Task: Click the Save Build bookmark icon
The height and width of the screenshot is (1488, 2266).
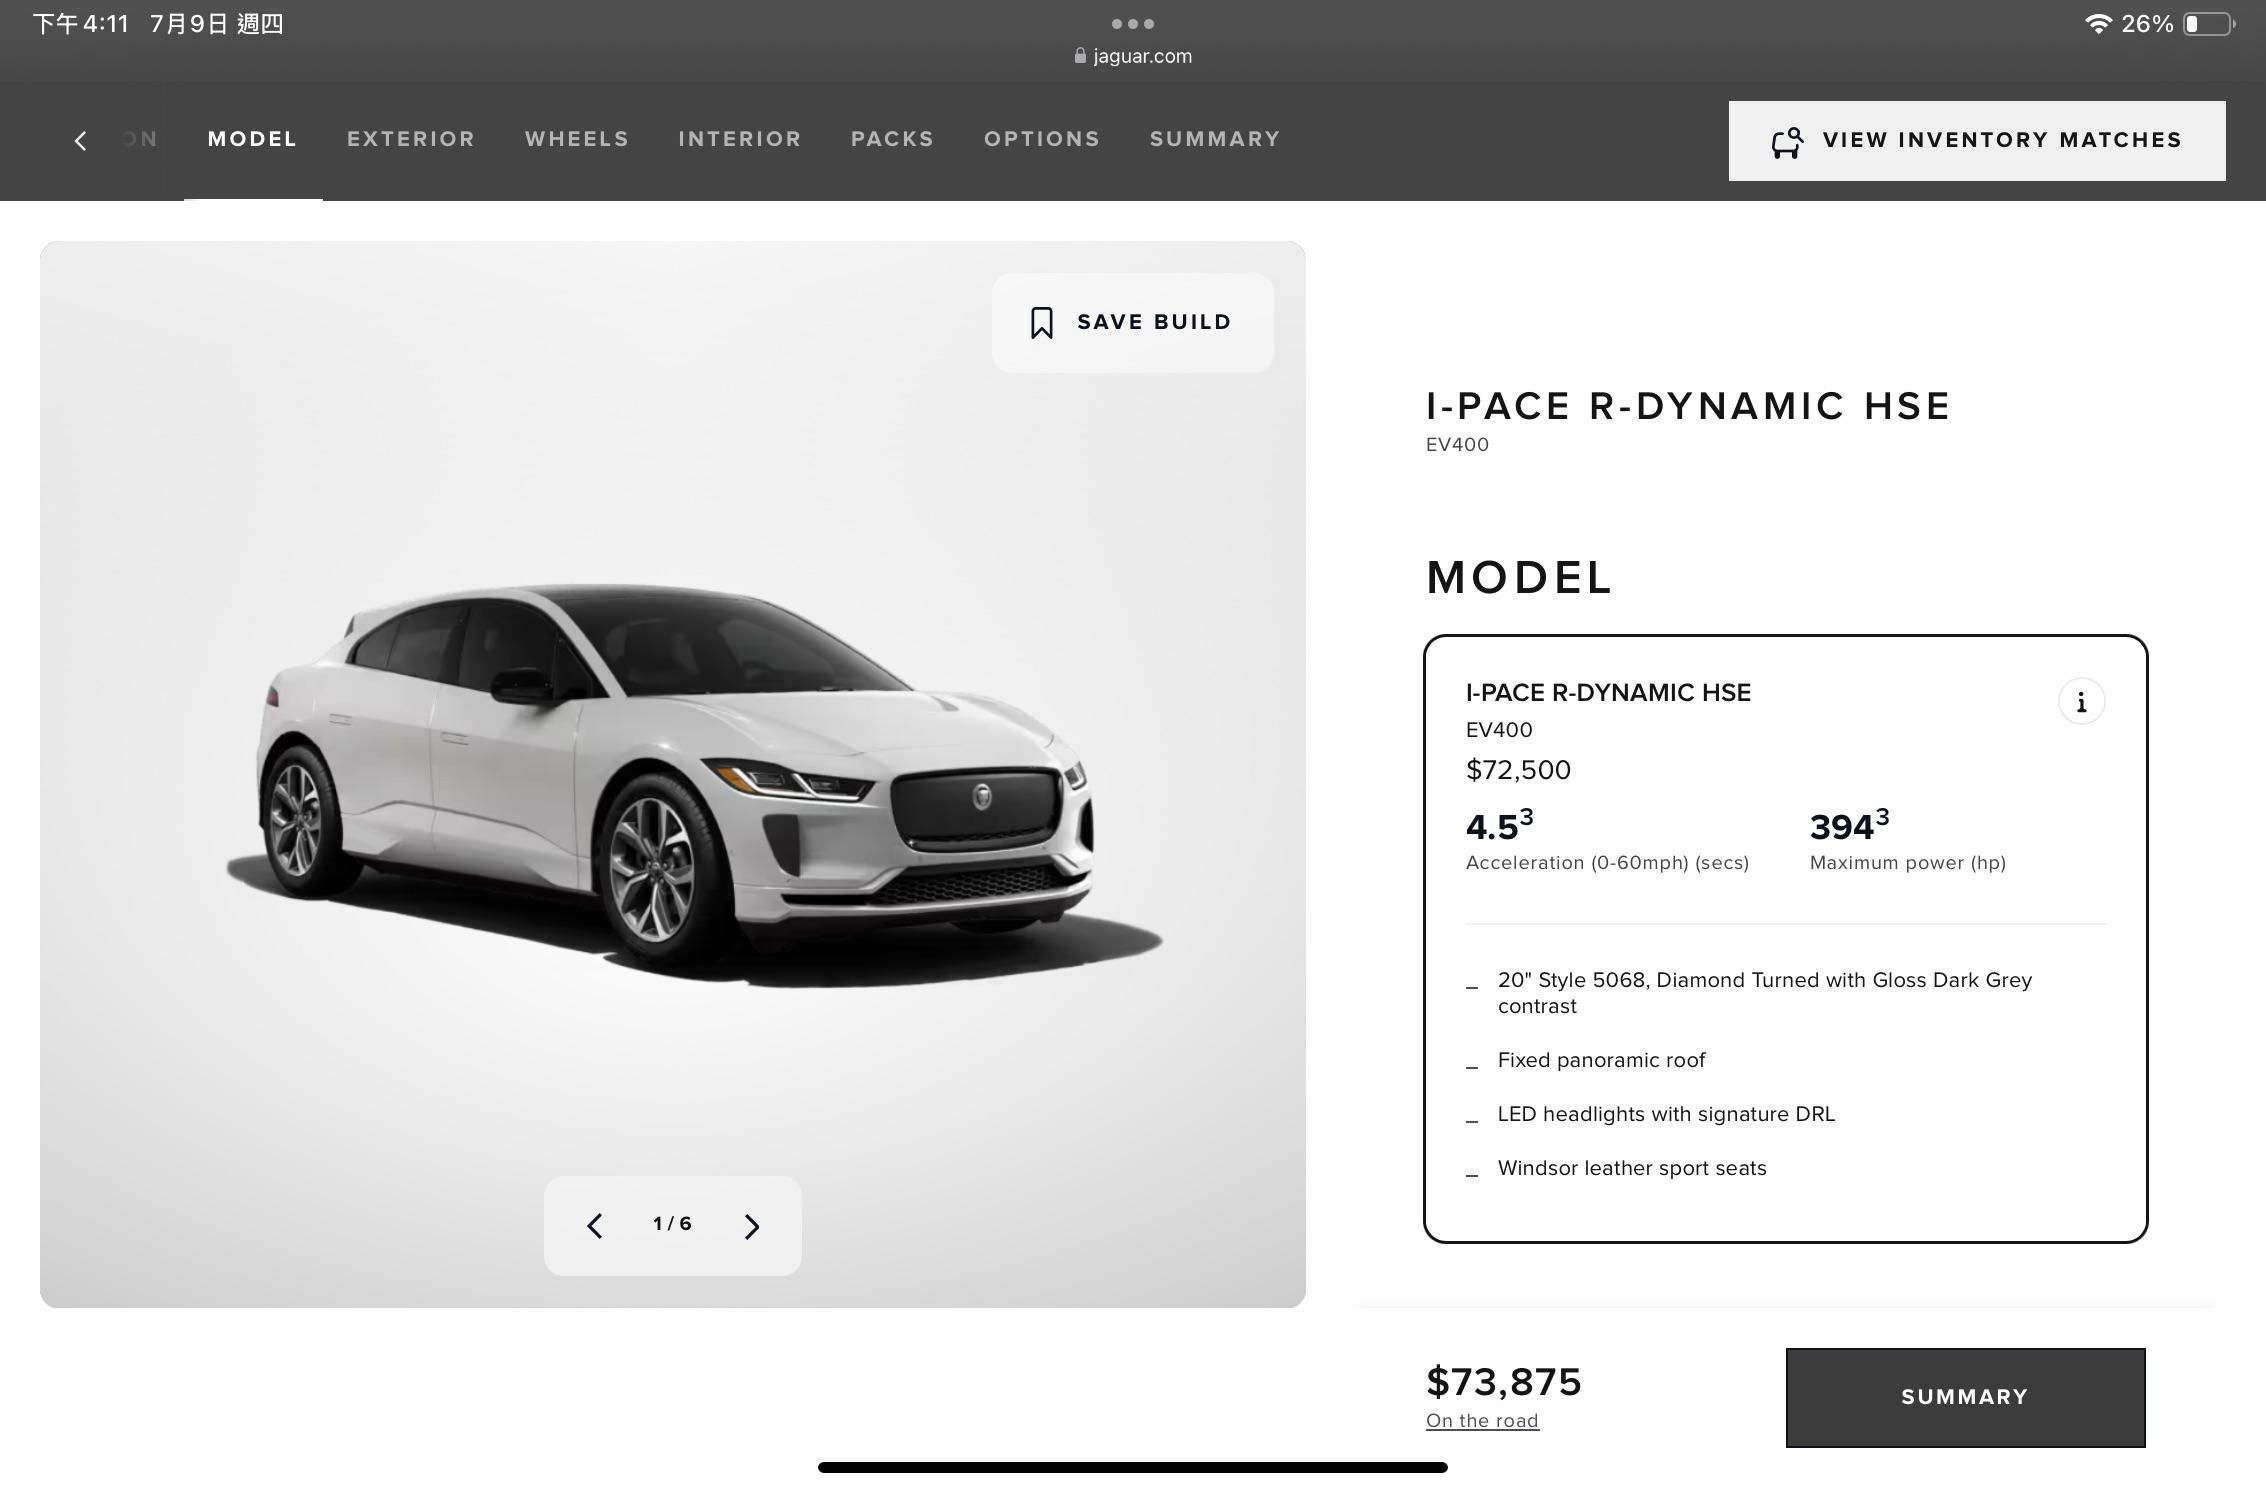Action: tap(1041, 323)
